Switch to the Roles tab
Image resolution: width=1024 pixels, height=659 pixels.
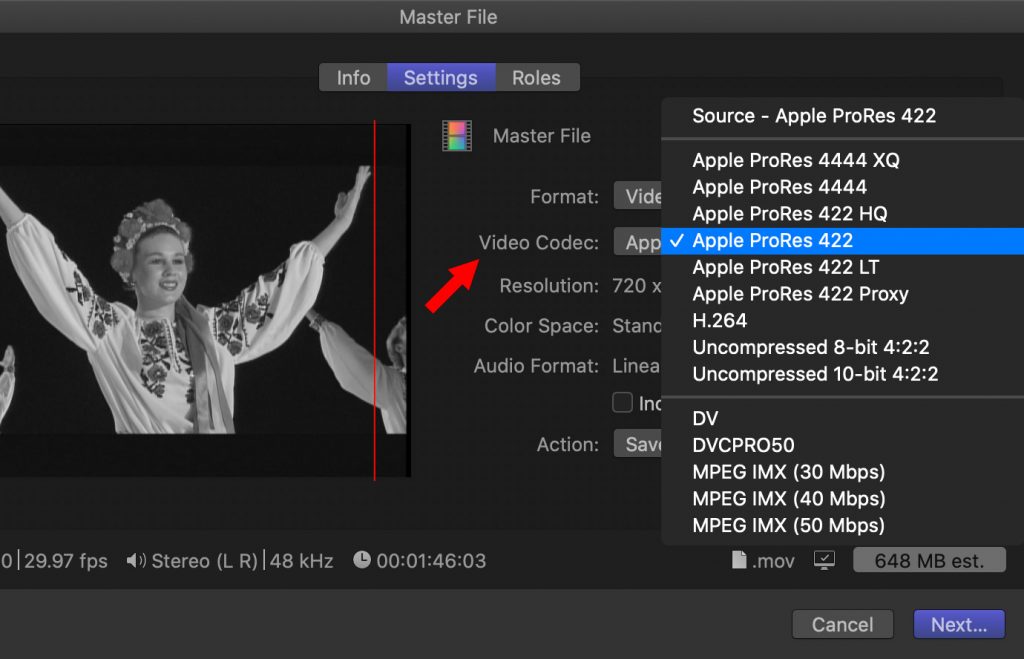click(537, 77)
